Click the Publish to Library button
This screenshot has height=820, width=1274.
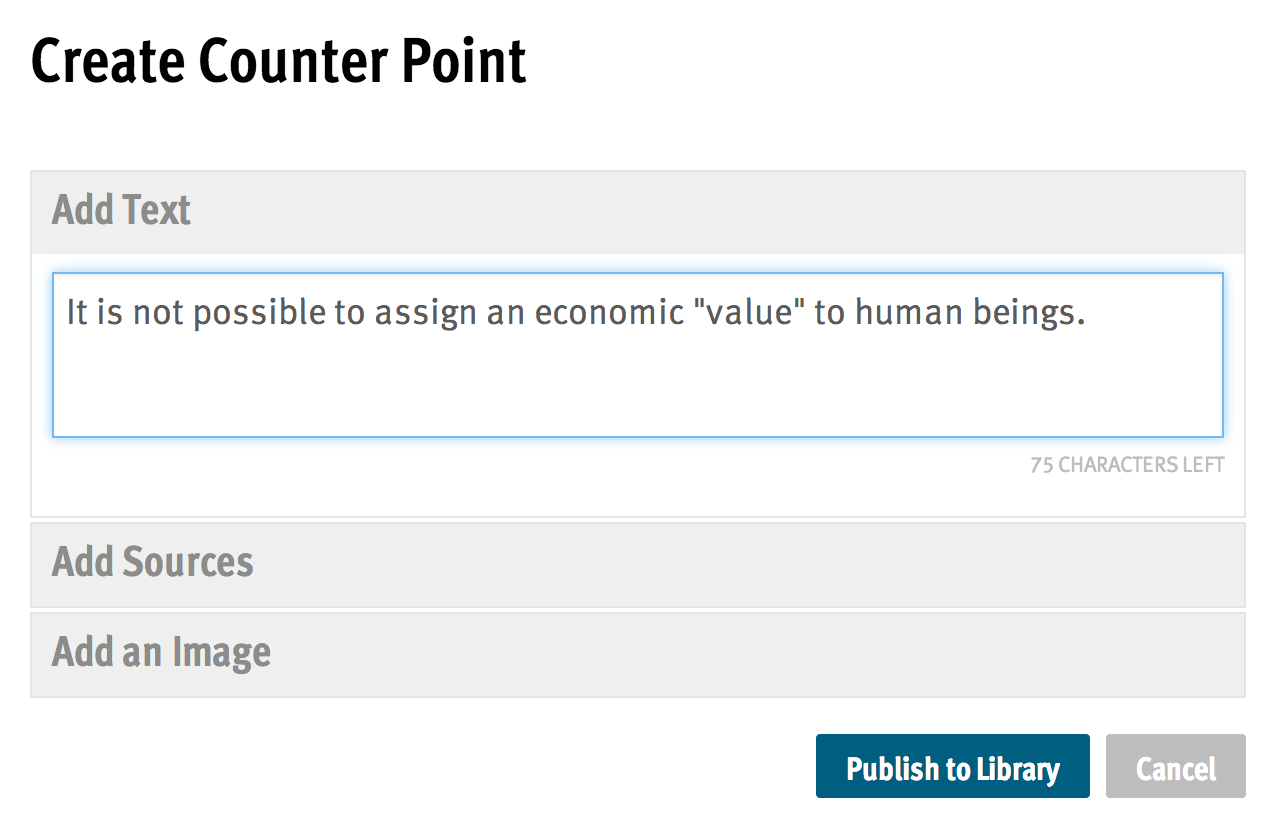coord(952,767)
